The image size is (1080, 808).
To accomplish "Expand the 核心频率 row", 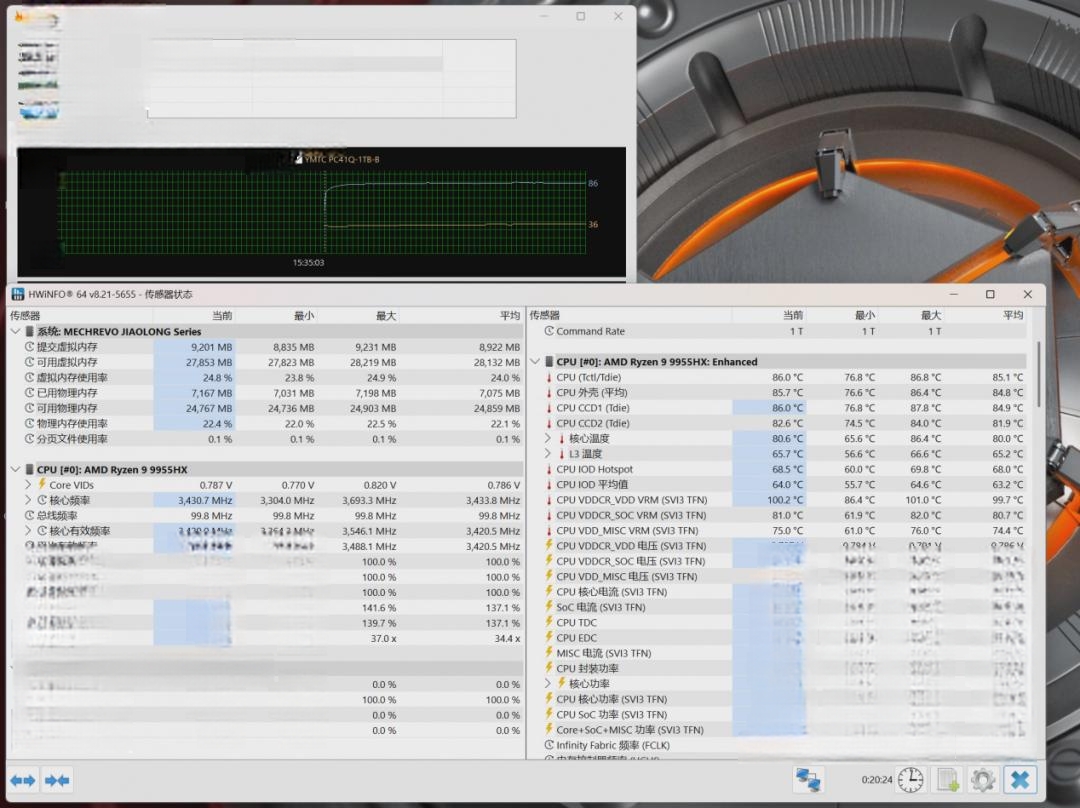I will coord(28,500).
